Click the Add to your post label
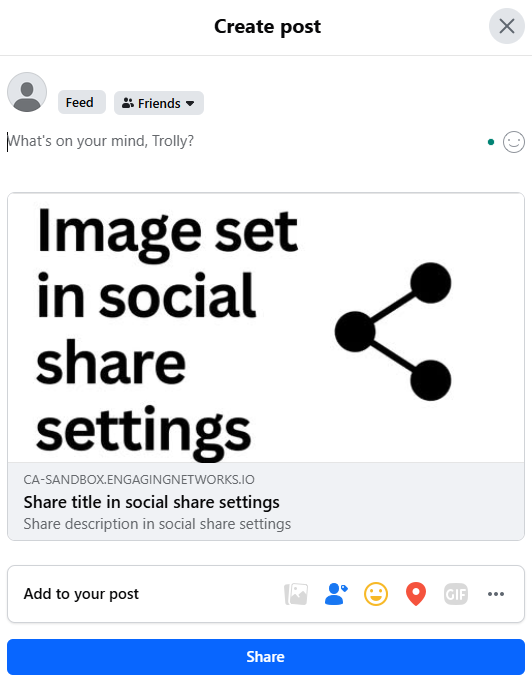Screen dimensions: 532x687 click(81, 594)
